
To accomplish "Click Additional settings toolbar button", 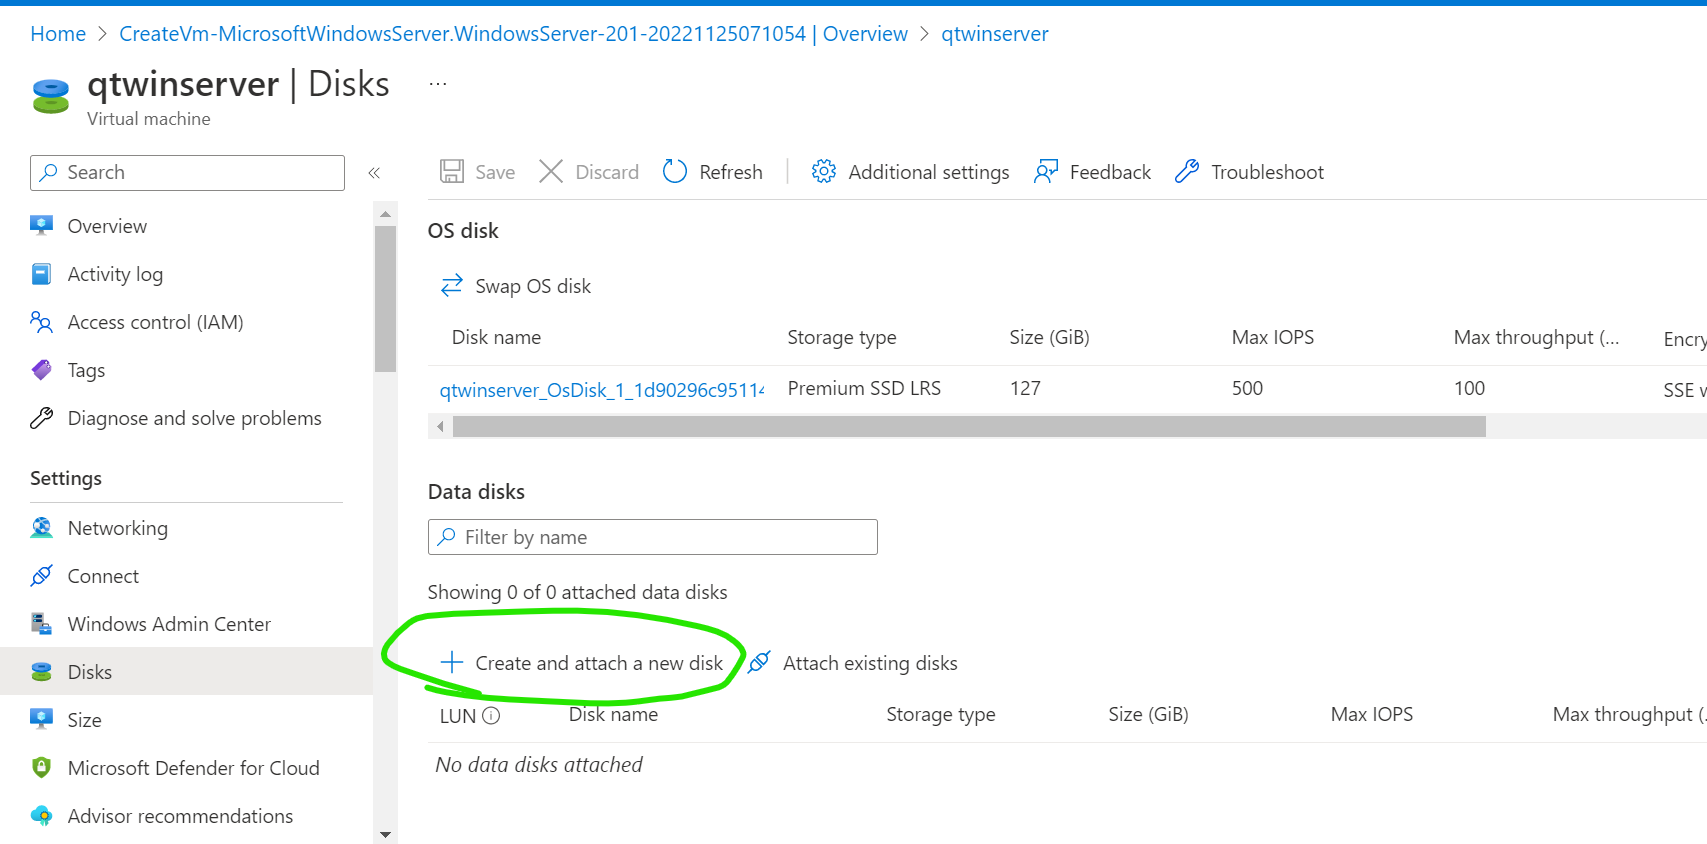I will tap(910, 172).
